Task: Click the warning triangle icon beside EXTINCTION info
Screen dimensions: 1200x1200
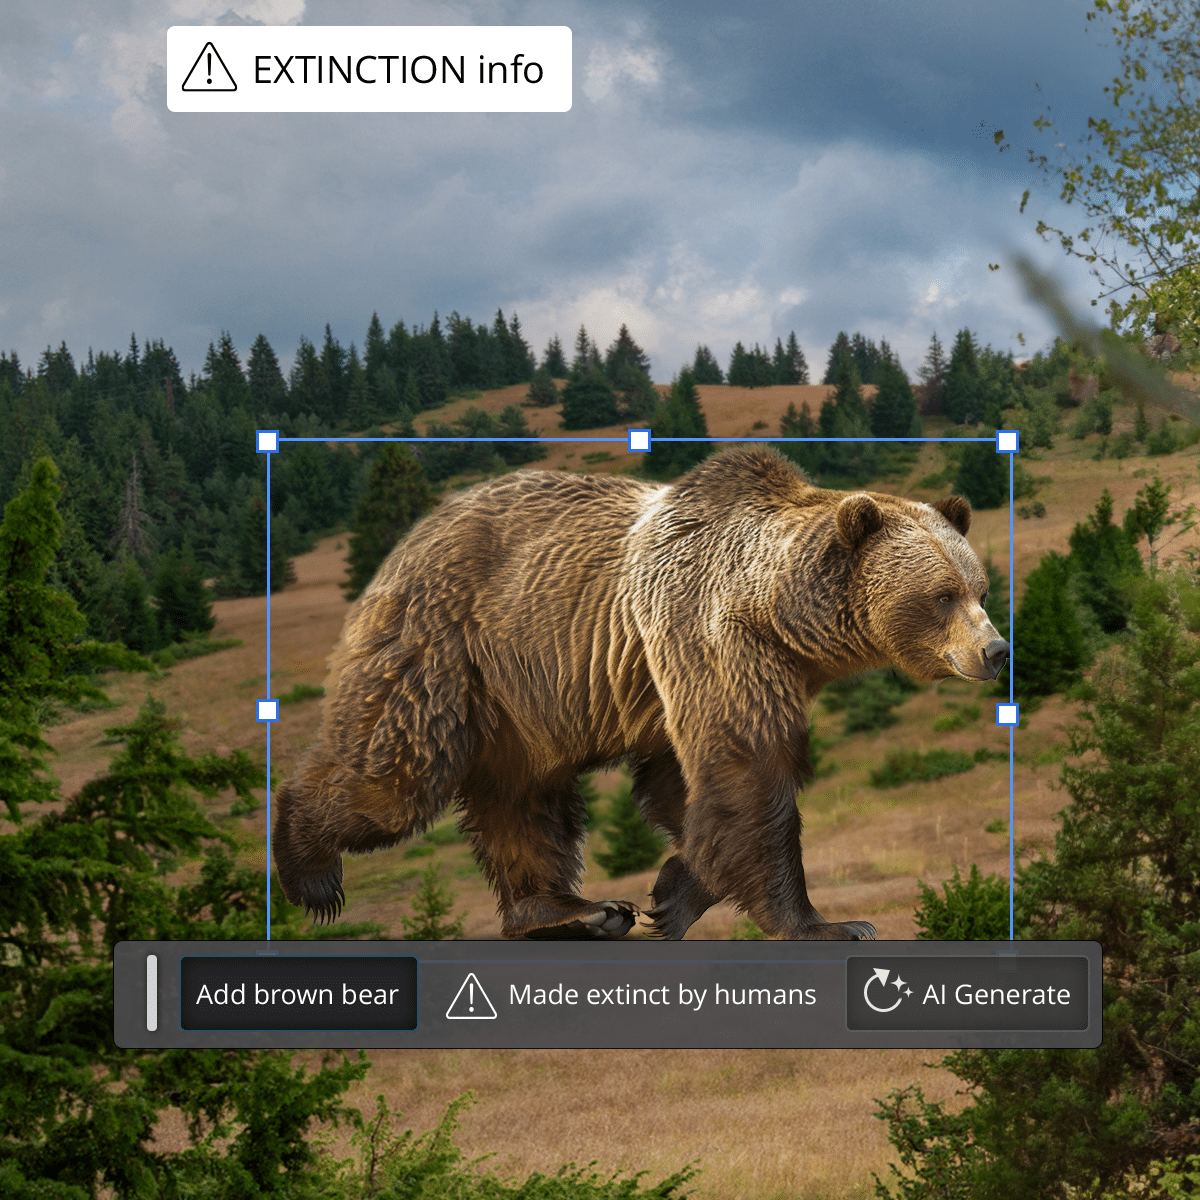Action: click(x=209, y=68)
